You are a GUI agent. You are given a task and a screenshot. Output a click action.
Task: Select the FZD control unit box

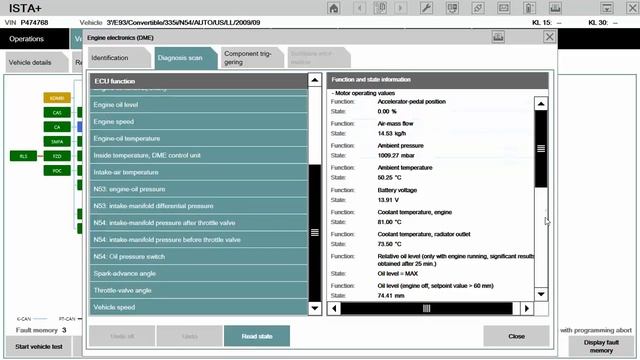(57, 156)
